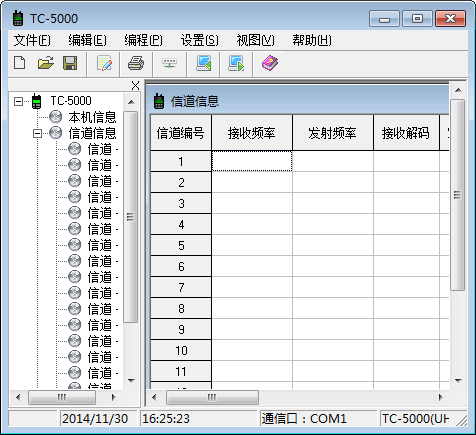Select row header for channel 5
476x435 pixels.
(x=181, y=245)
